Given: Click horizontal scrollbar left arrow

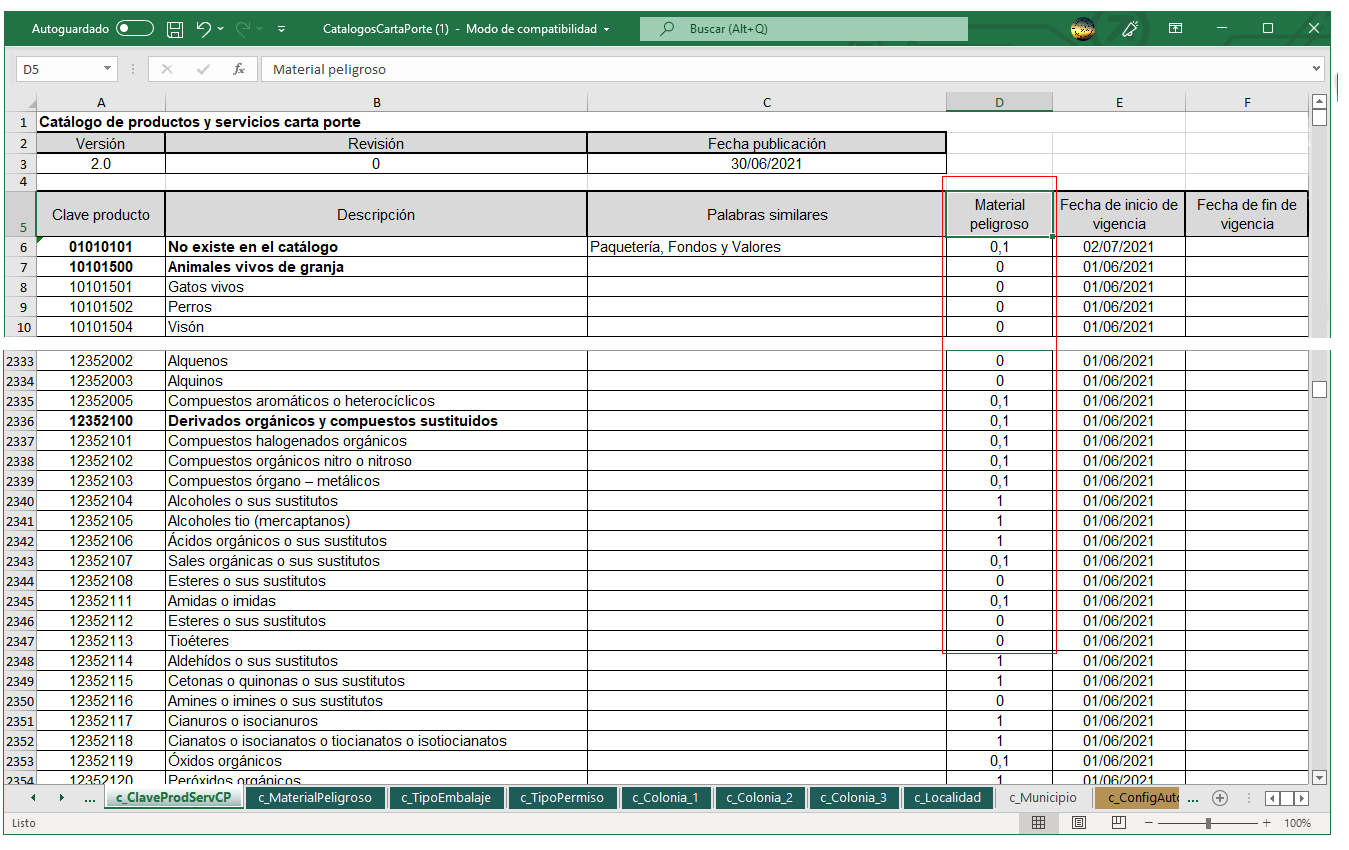Looking at the screenshot, I should [x=1272, y=798].
